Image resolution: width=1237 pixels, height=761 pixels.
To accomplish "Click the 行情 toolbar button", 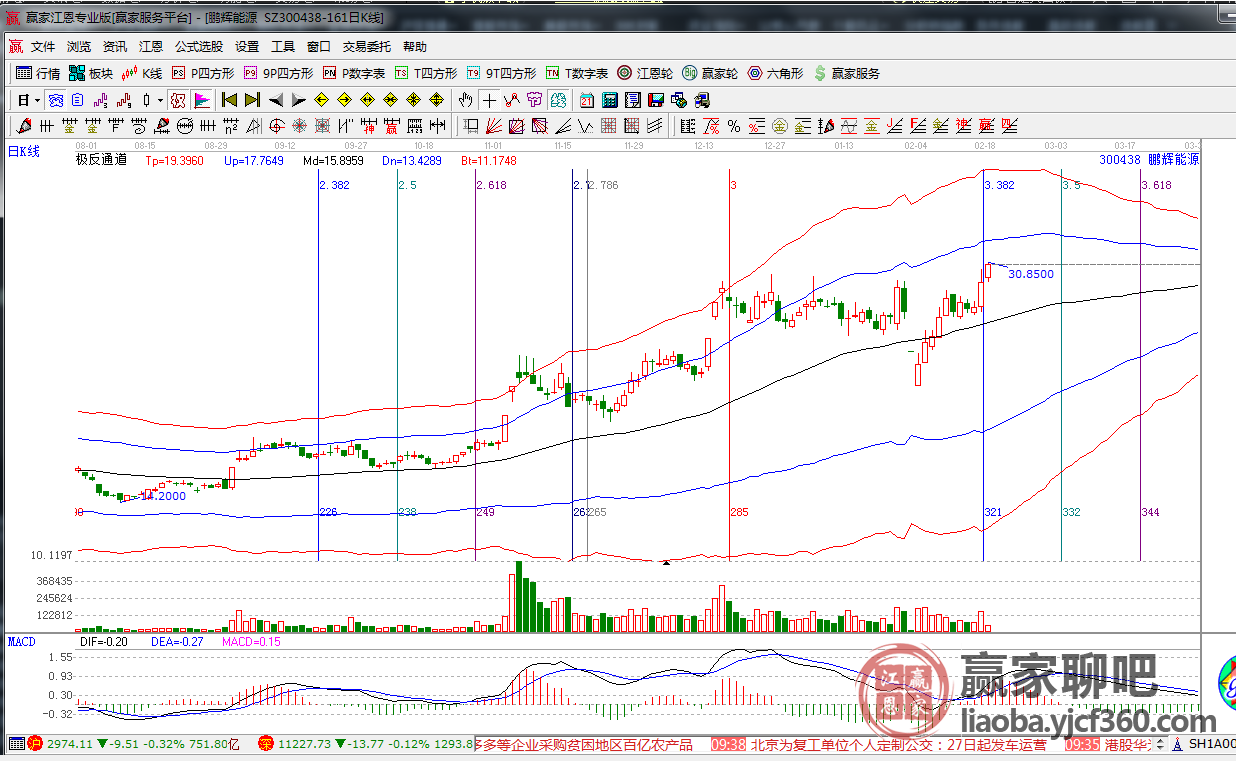I will [x=38, y=74].
